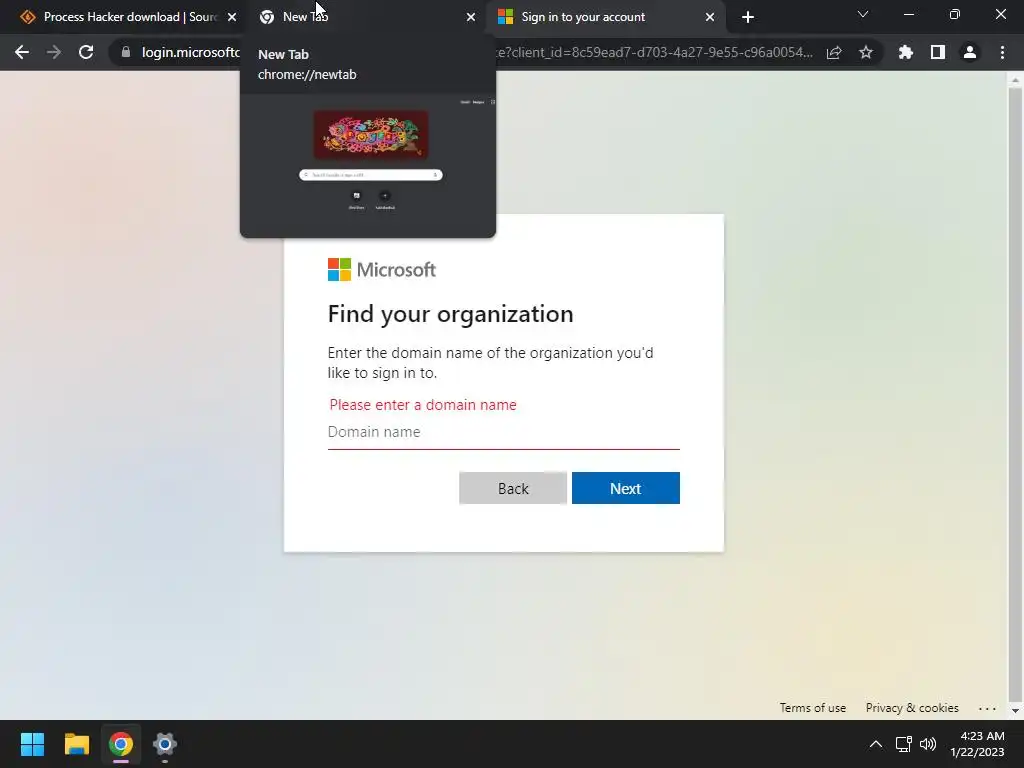Expand the tab search dropdown
1024x768 pixels.
(x=863, y=14)
